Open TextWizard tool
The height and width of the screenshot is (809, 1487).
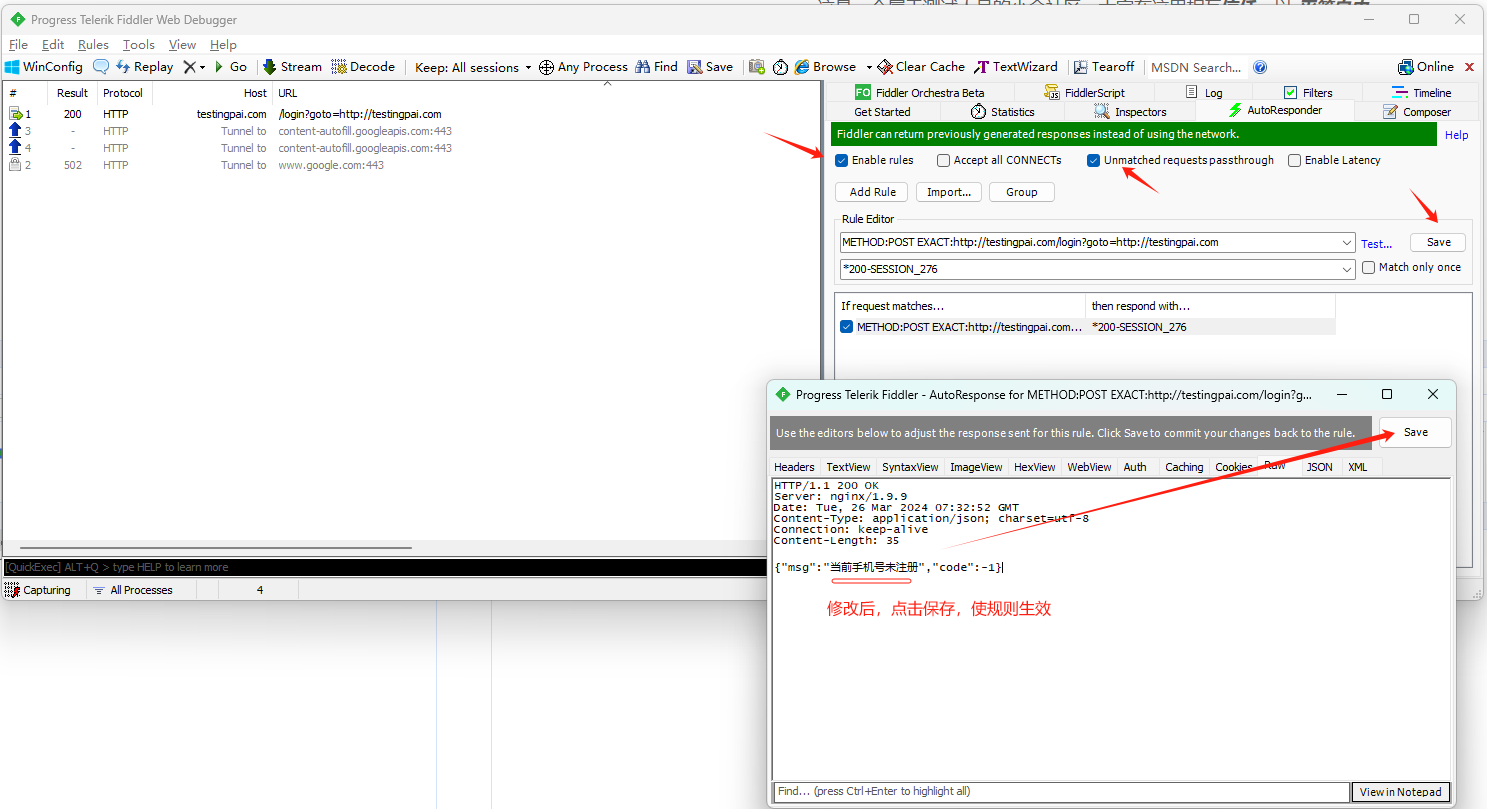pos(1016,67)
